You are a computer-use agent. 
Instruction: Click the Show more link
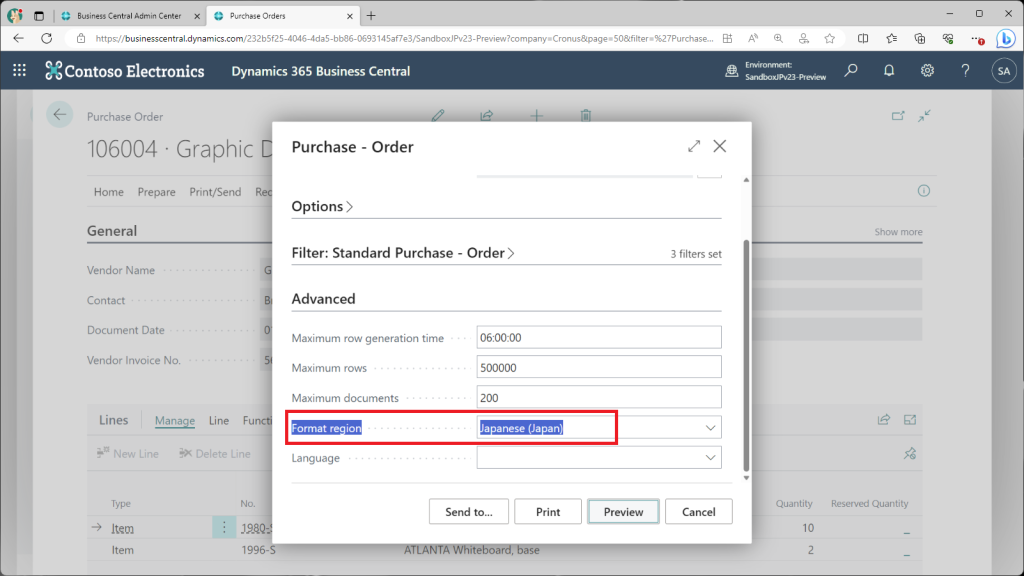click(x=898, y=232)
